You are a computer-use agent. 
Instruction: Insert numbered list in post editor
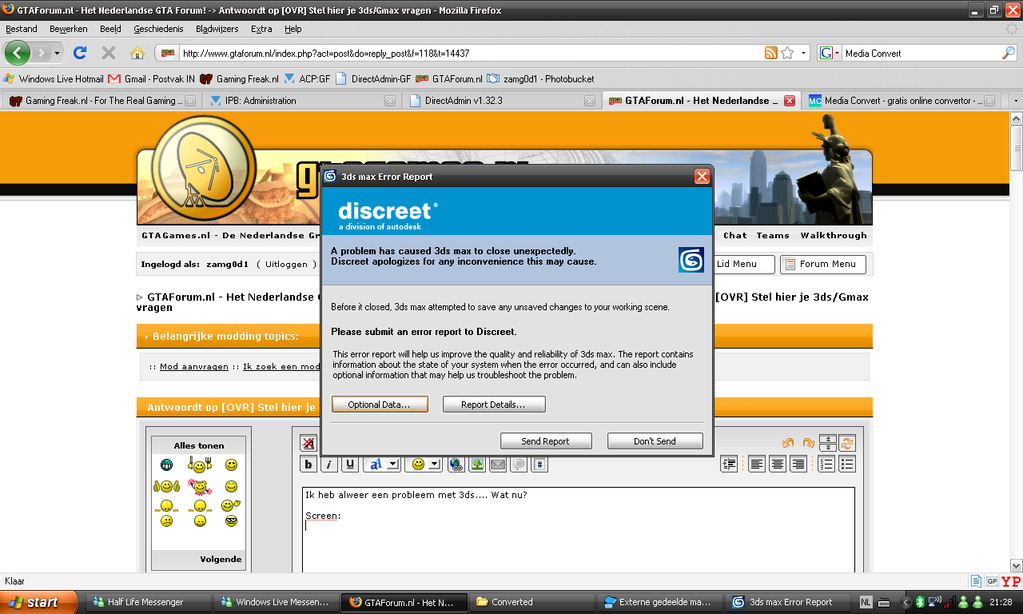826,464
